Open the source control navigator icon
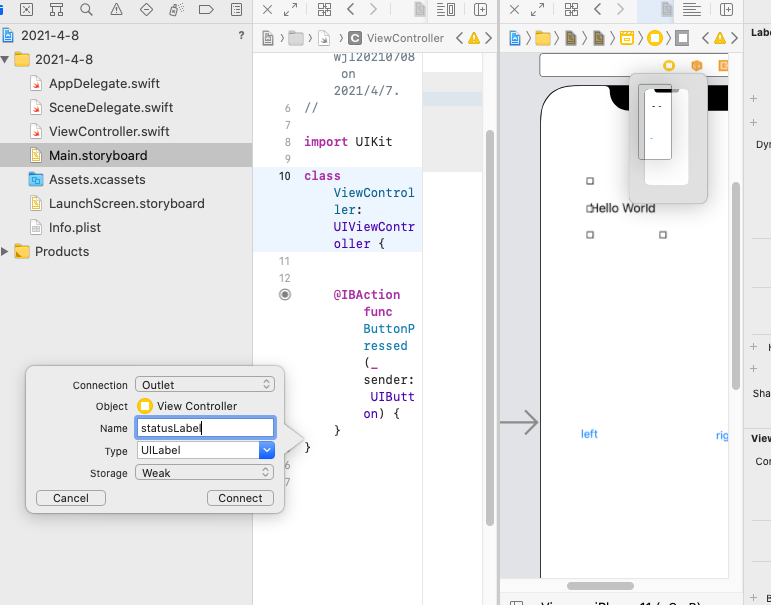Viewport: 771px width, 605px height. click(27, 9)
